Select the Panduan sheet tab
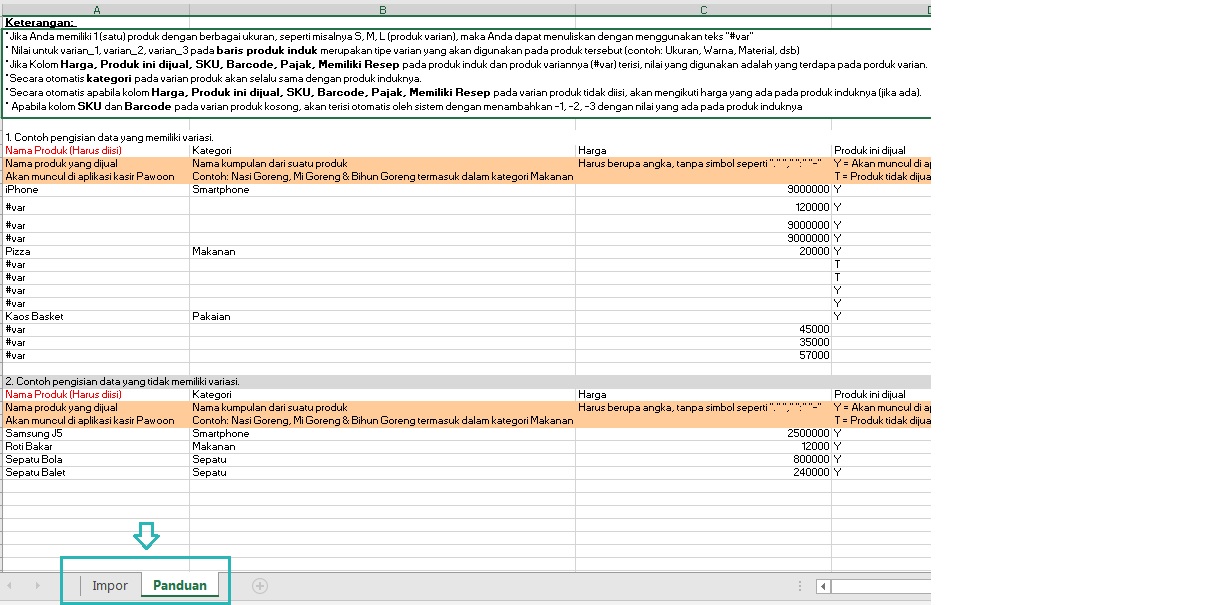The height and width of the screenshot is (605, 1231). (180, 586)
